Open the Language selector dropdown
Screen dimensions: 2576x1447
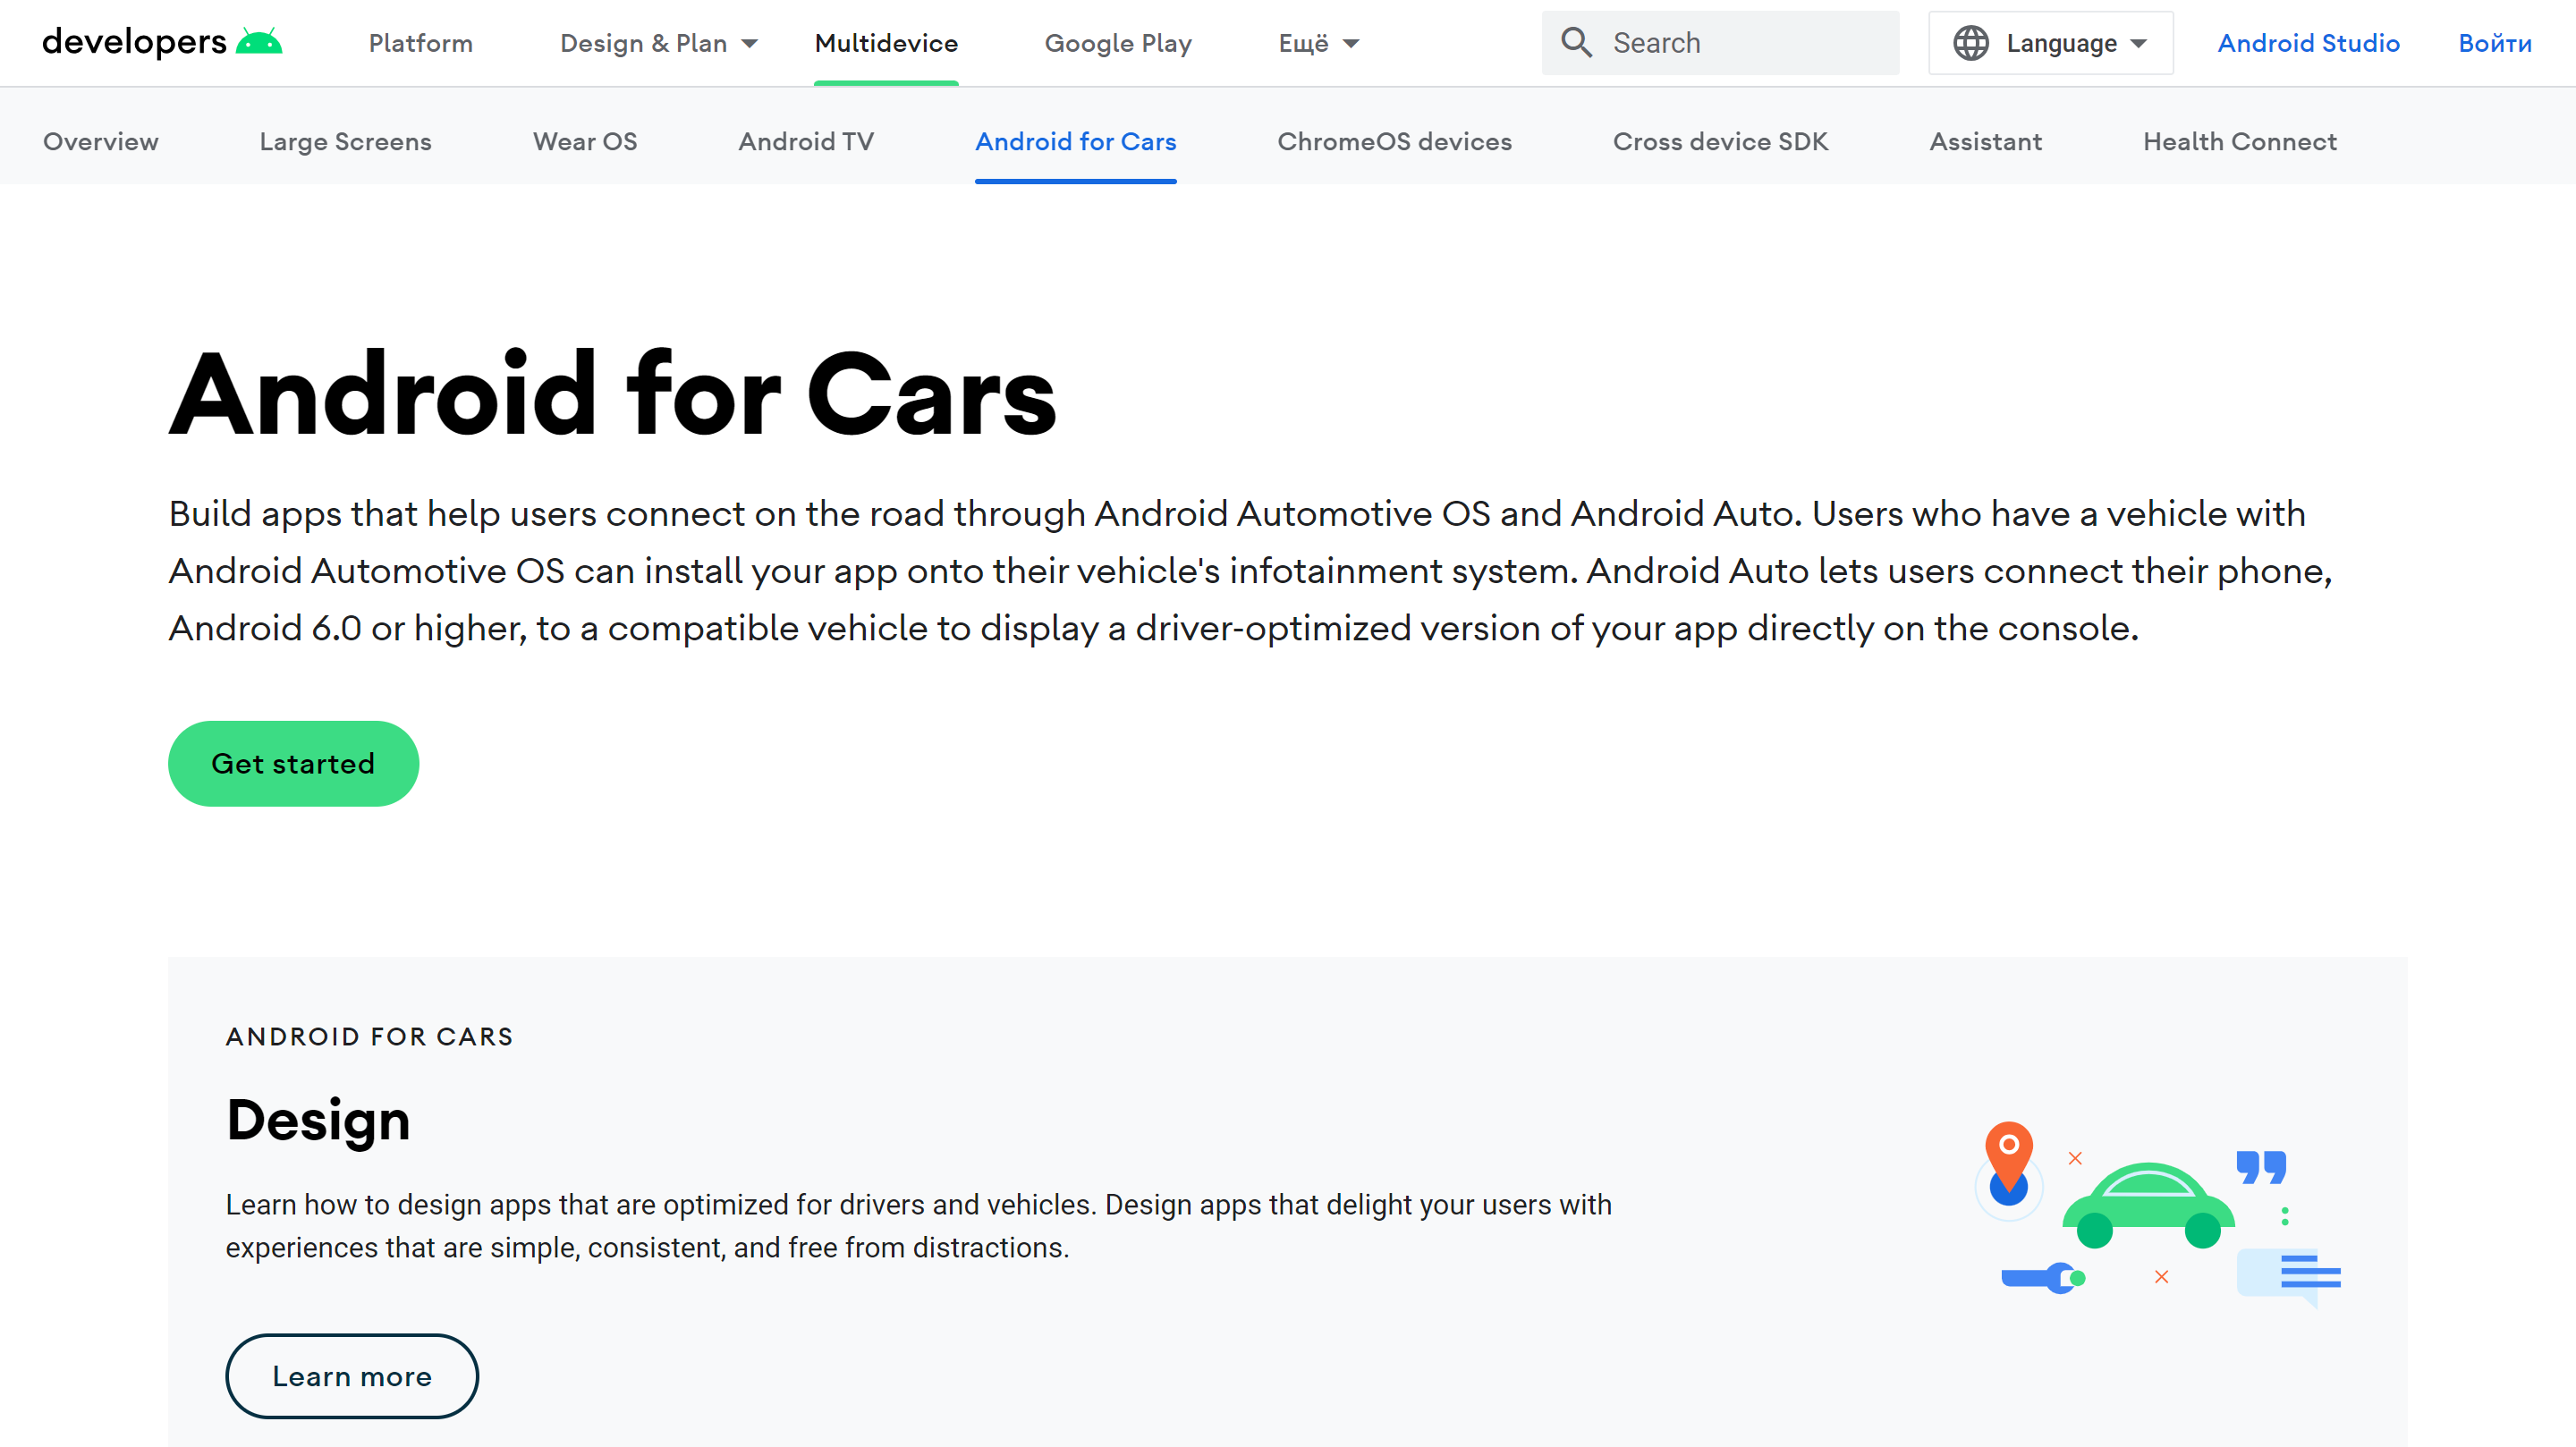pyautogui.click(x=2050, y=43)
